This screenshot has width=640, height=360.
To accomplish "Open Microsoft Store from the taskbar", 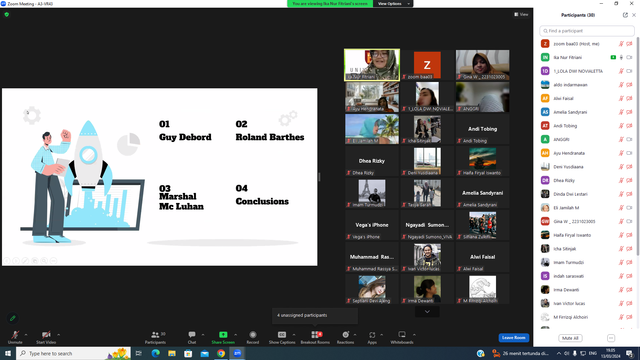I will pos(188,353).
